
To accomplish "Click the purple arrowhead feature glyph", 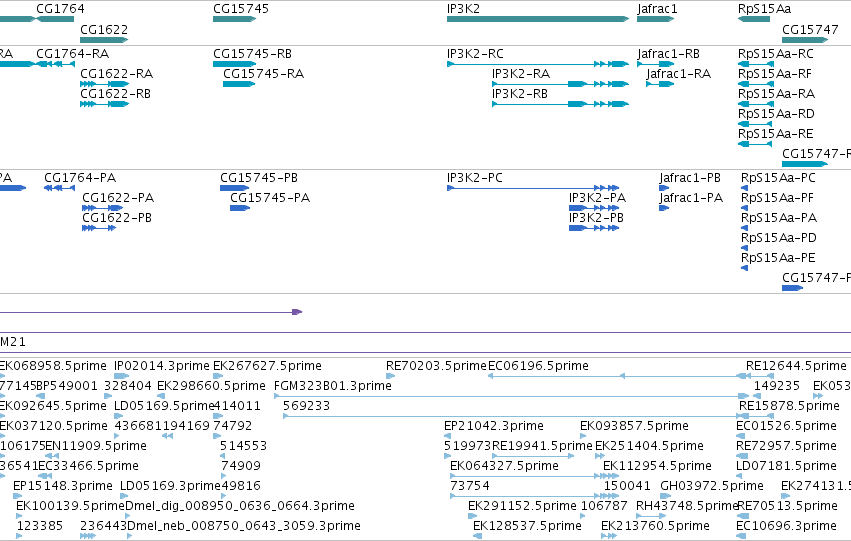I will click(297, 312).
